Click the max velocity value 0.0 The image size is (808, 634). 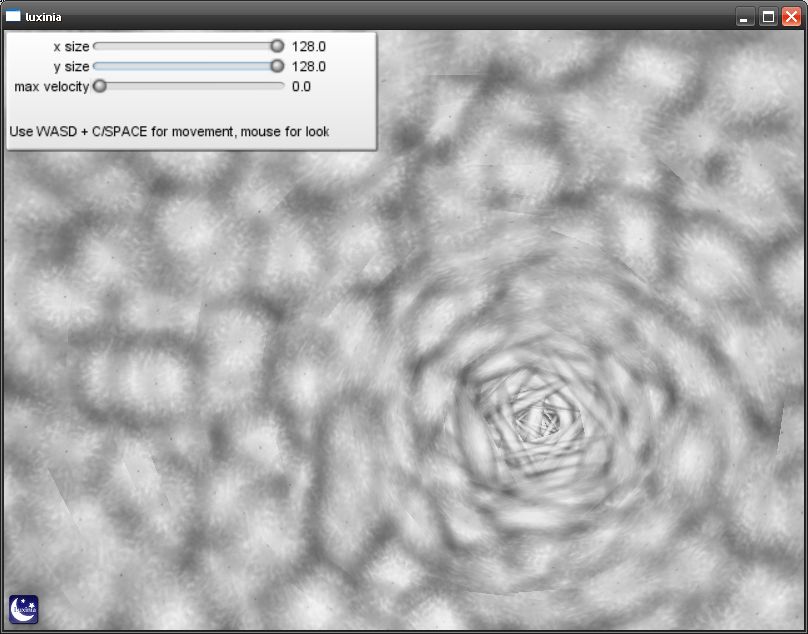coord(301,86)
